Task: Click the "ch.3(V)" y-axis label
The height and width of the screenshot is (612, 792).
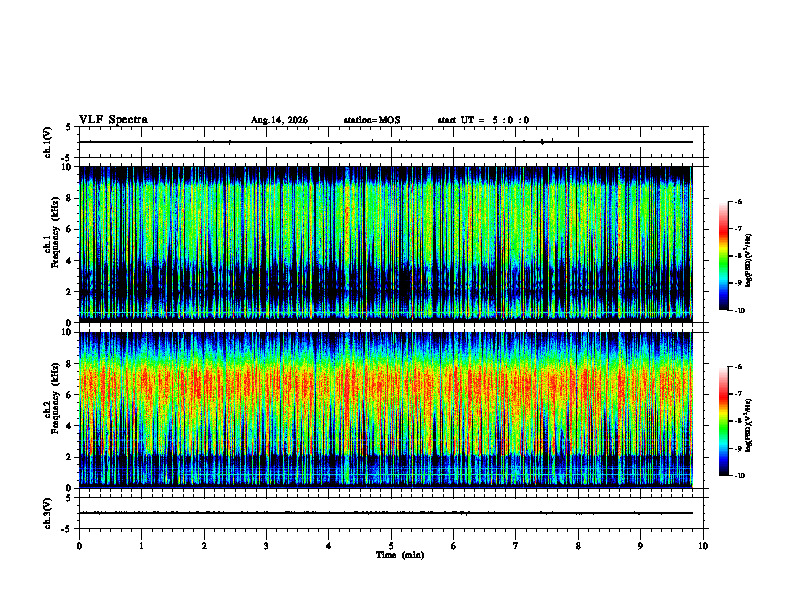Action: pos(48,513)
